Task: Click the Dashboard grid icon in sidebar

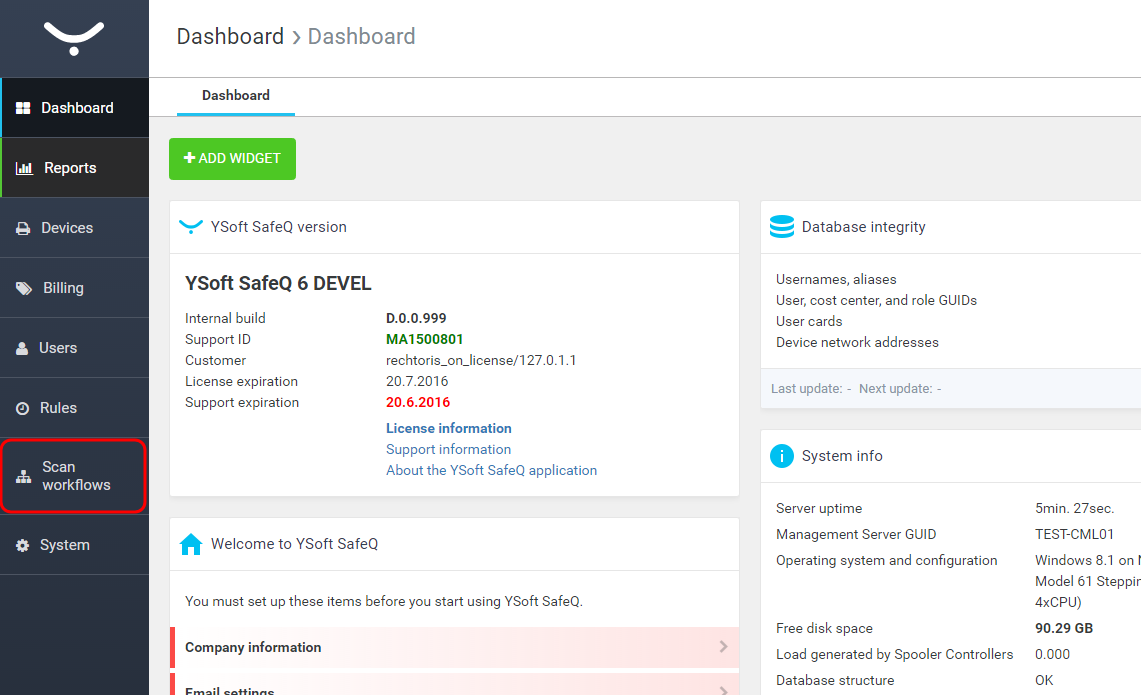Action: (x=23, y=108)
